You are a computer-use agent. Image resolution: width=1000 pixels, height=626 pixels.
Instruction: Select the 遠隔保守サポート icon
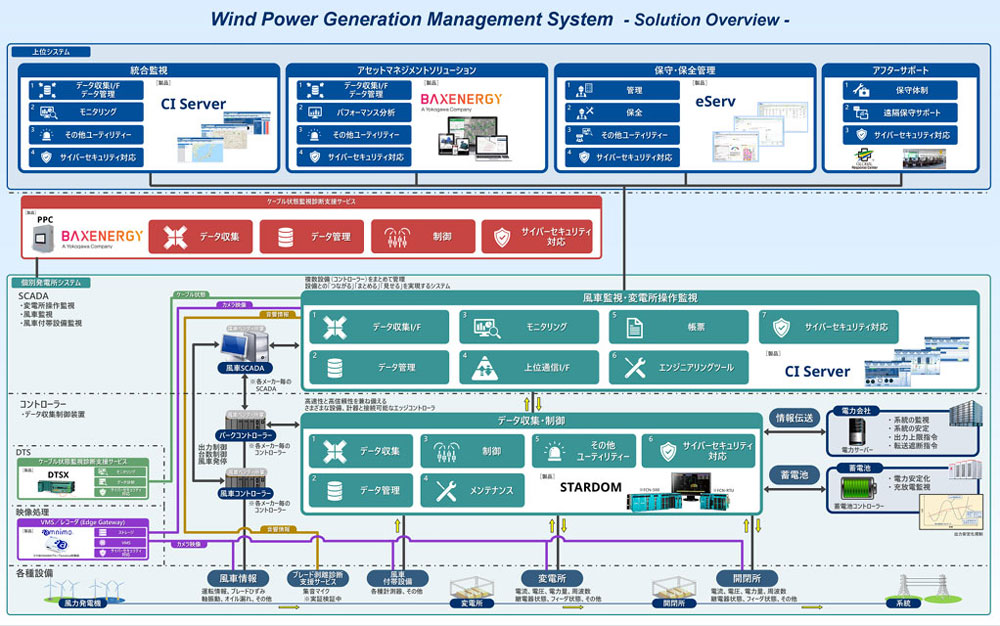point(861,113)
